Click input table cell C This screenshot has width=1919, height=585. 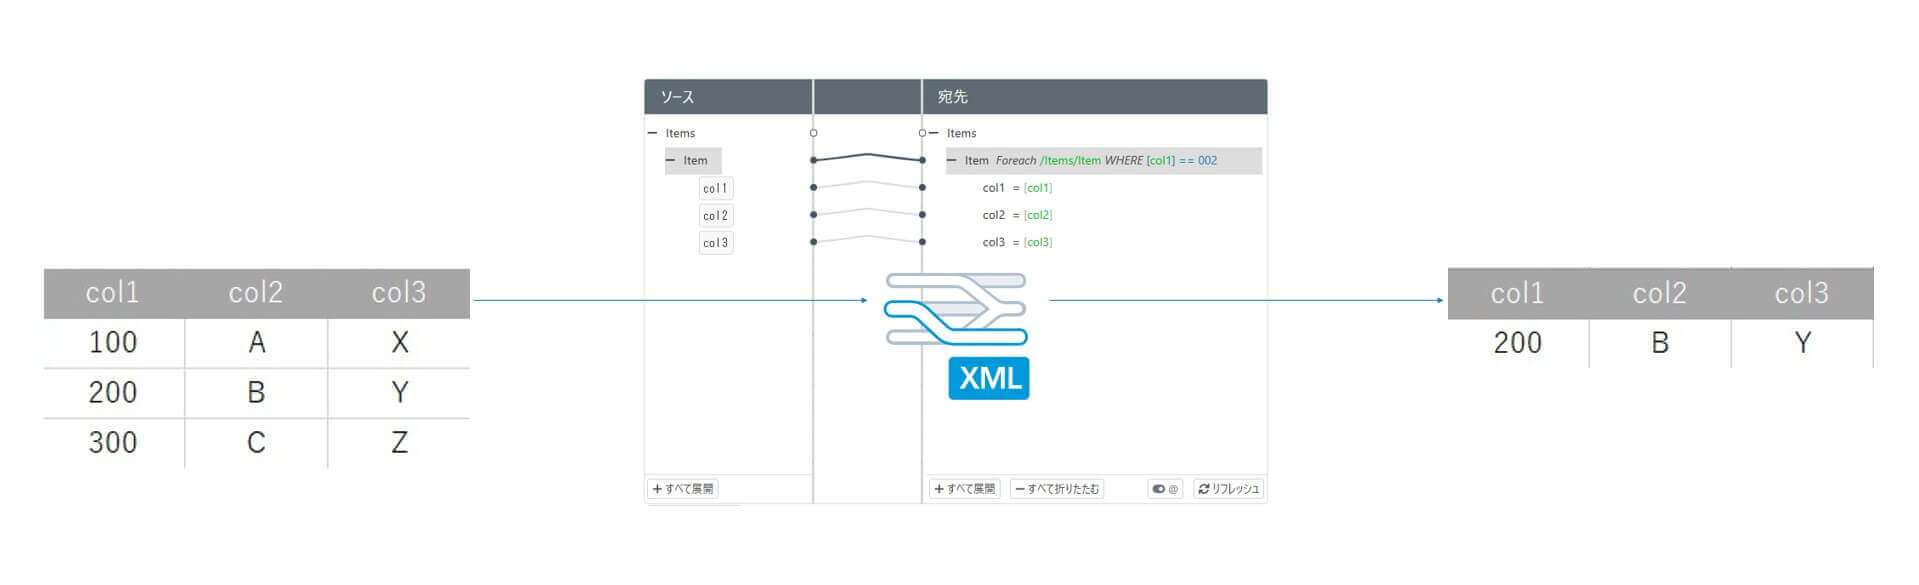tap(256, 443)
